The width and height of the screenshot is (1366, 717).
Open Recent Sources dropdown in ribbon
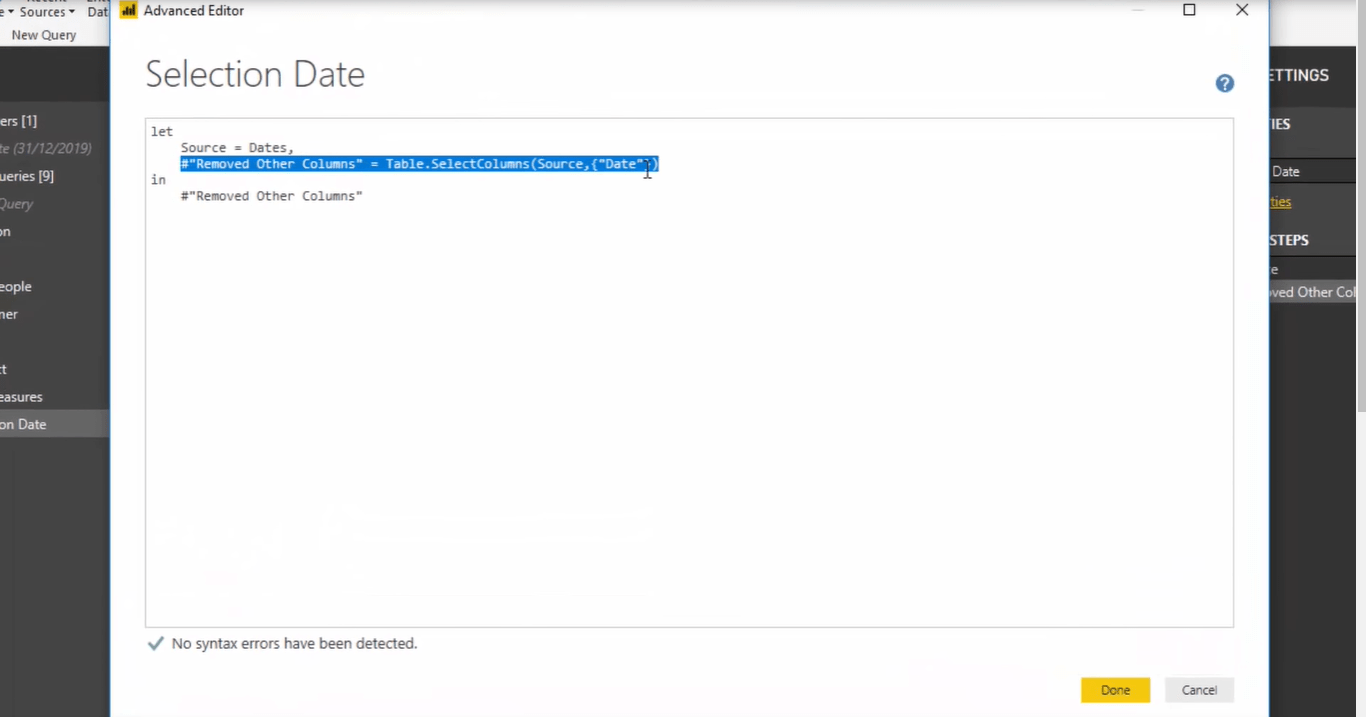(x=47, y=12)
